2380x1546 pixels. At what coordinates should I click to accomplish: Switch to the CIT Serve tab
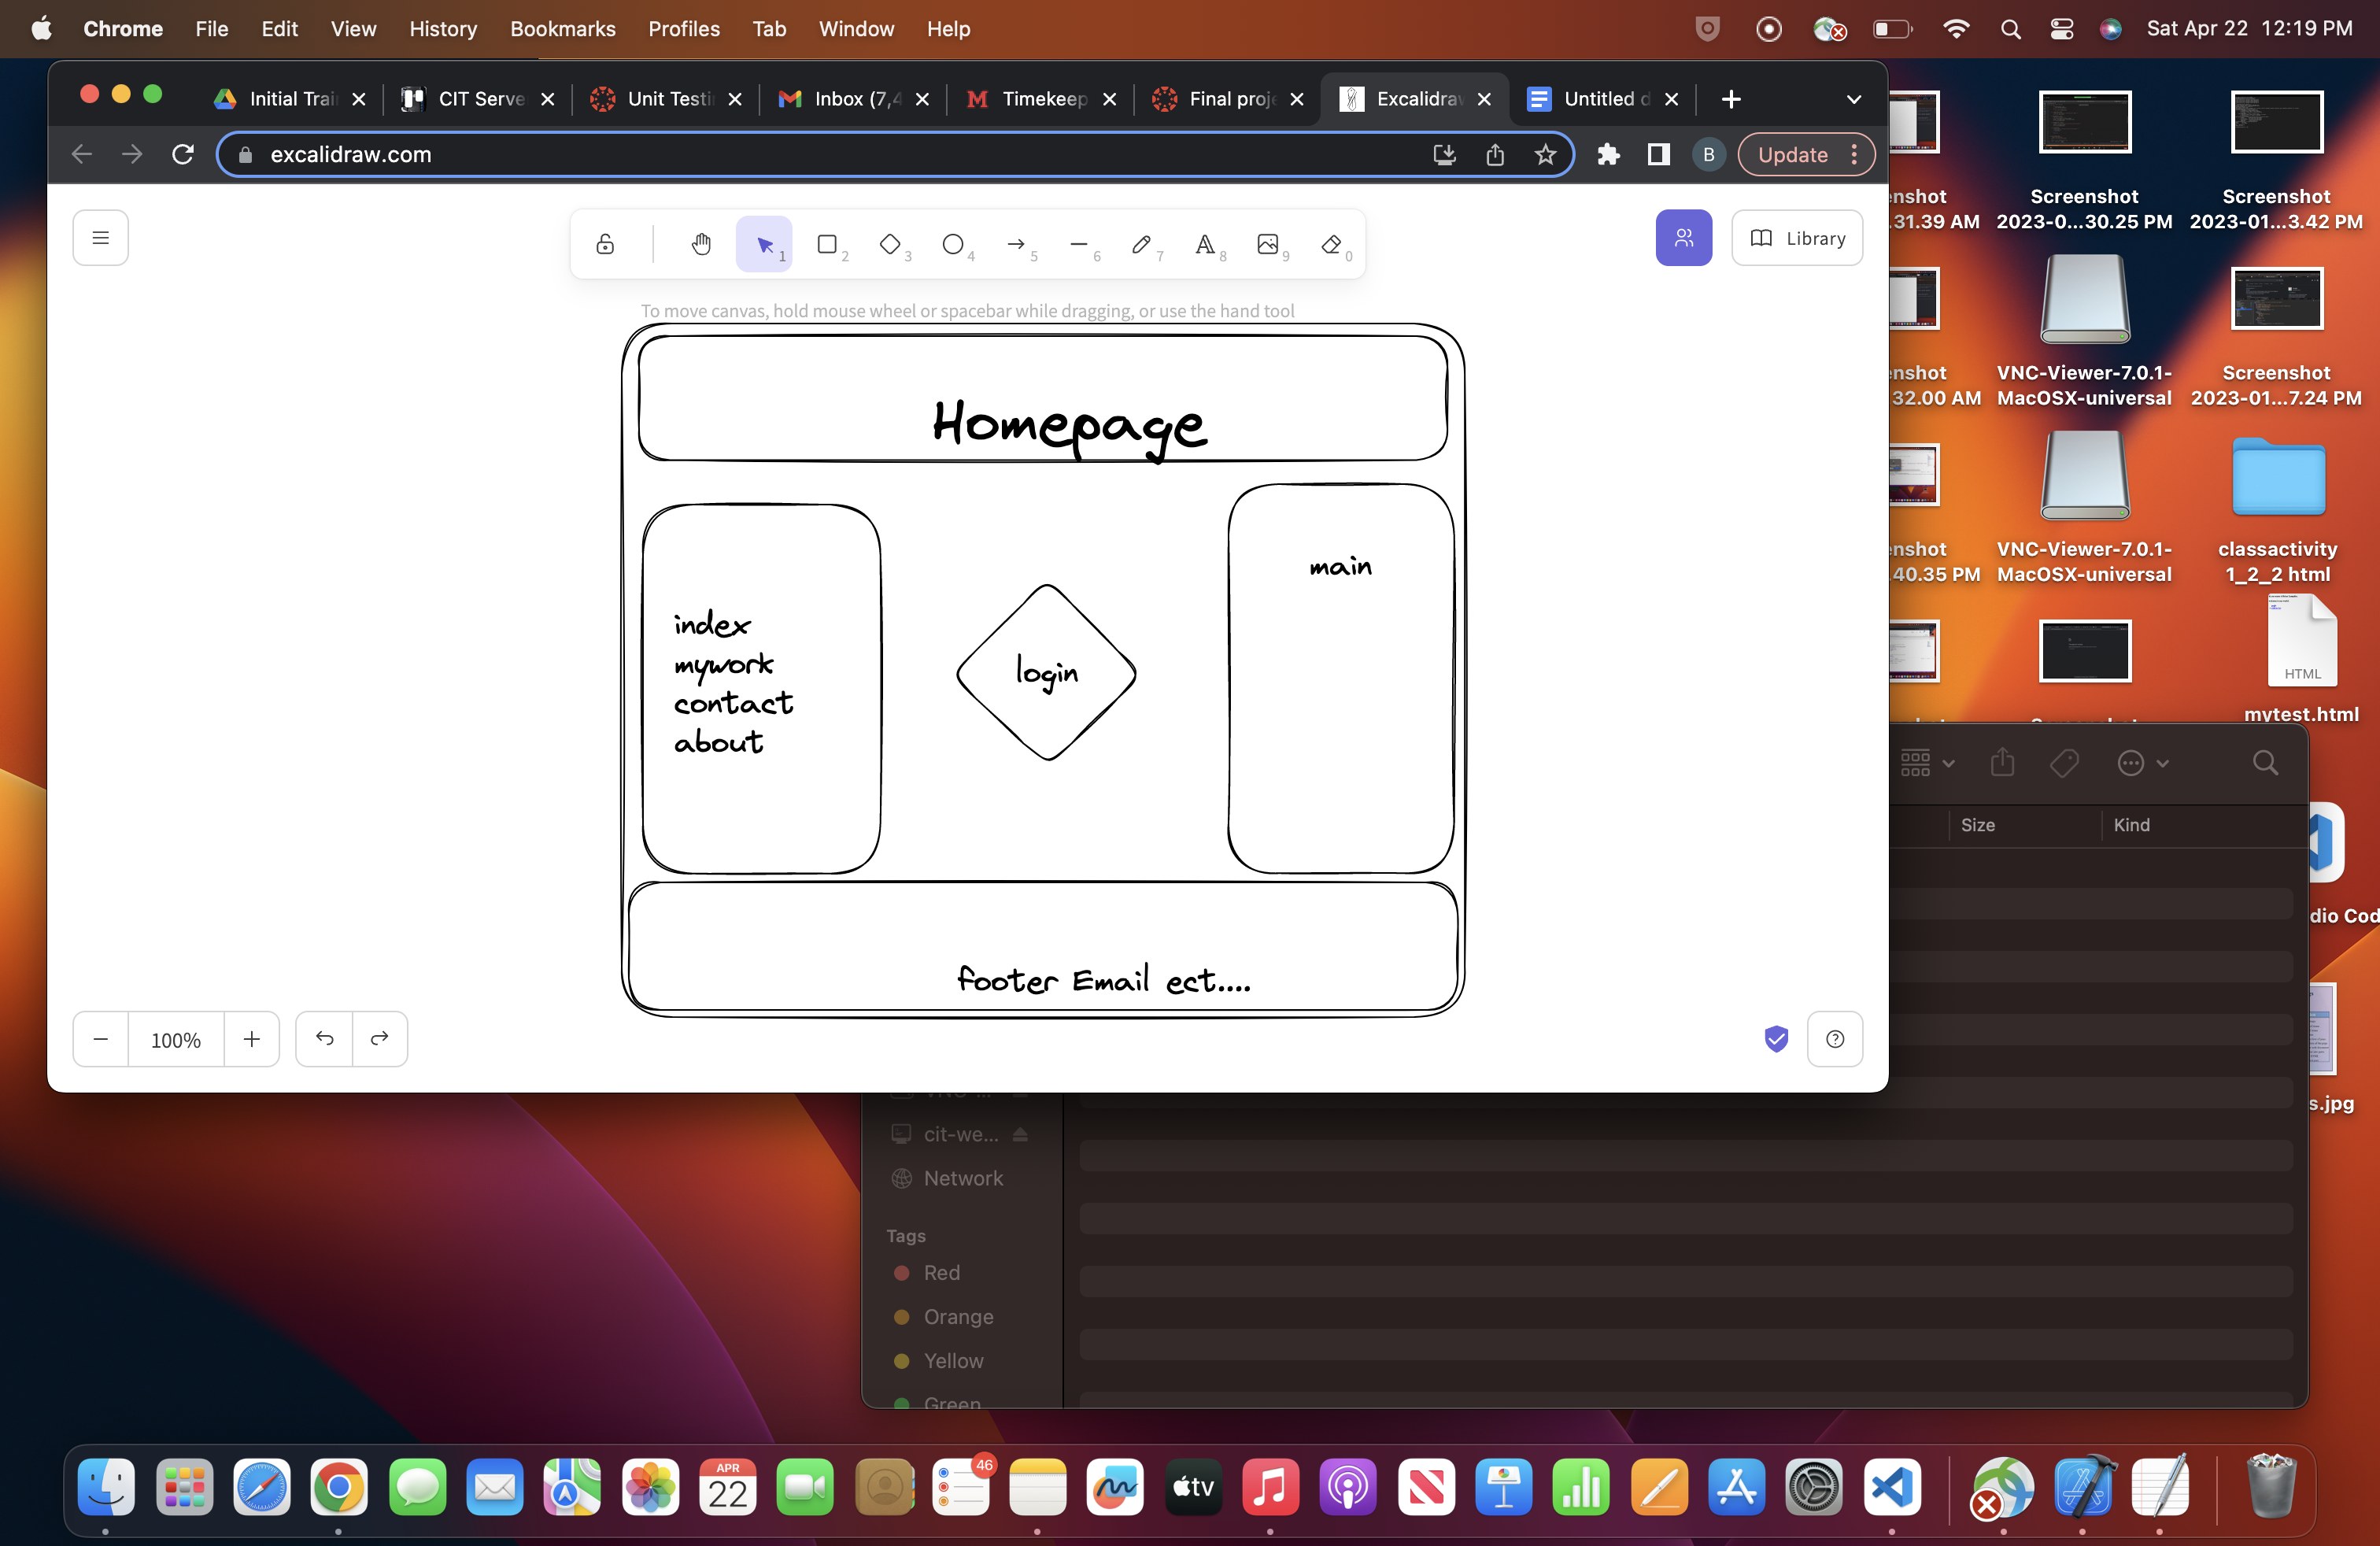(479, 99)
